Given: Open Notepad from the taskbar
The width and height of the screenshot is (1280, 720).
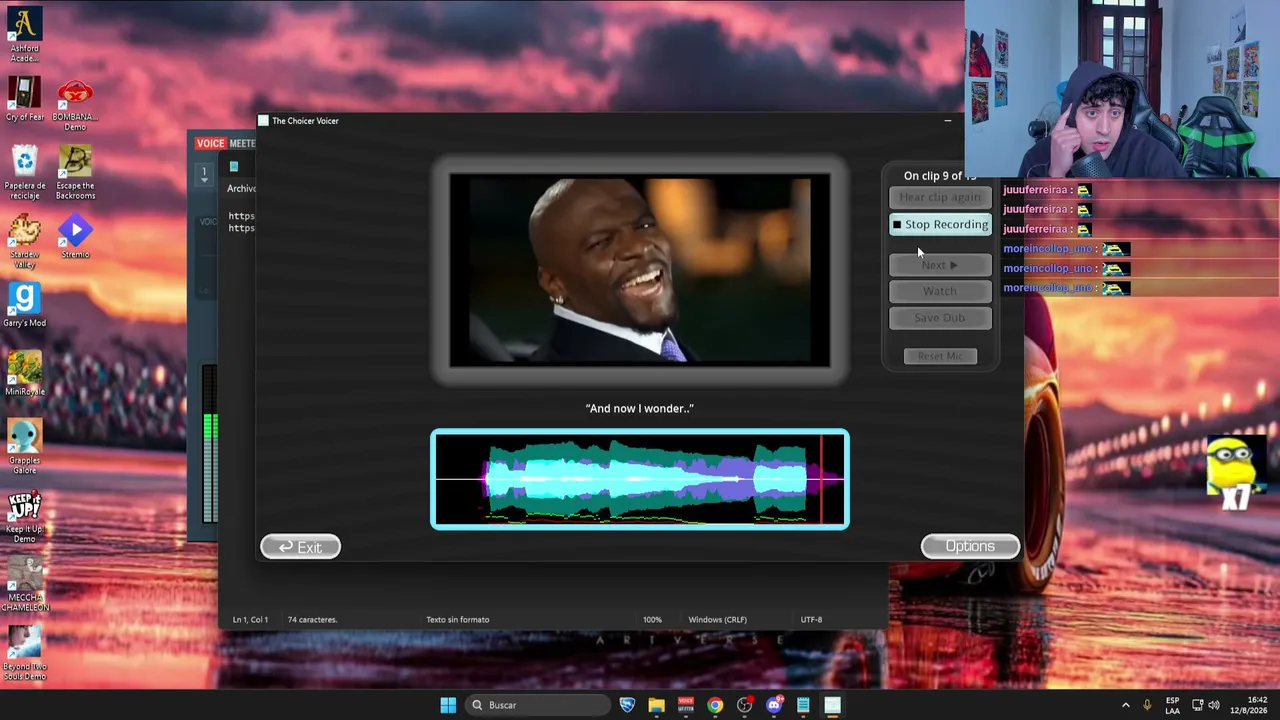Looking at the screenshot, I should click(803, 705).
